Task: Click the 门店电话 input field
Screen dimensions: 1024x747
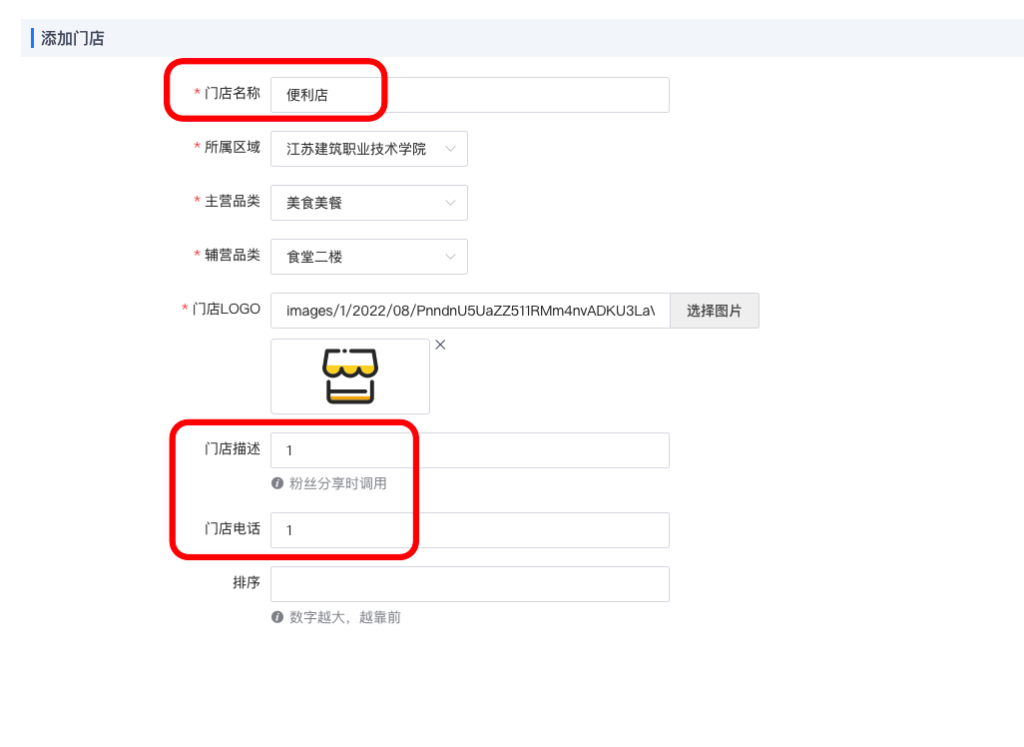Action: tap(470, 530)
